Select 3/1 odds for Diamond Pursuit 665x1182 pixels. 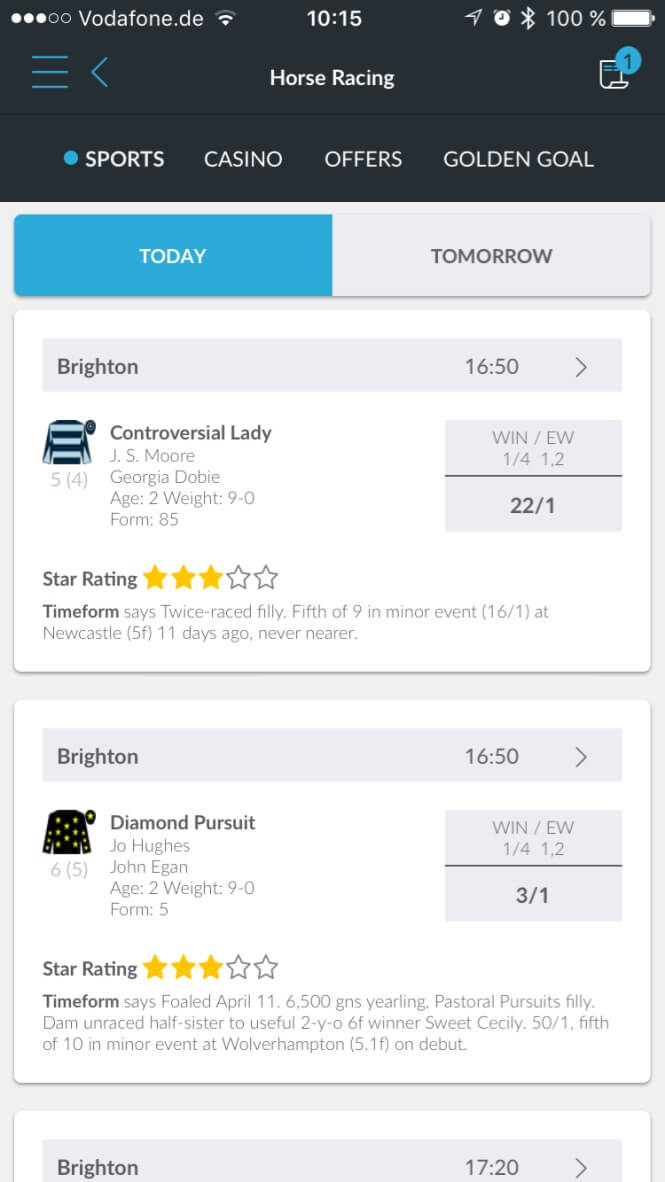pos(533,894)
